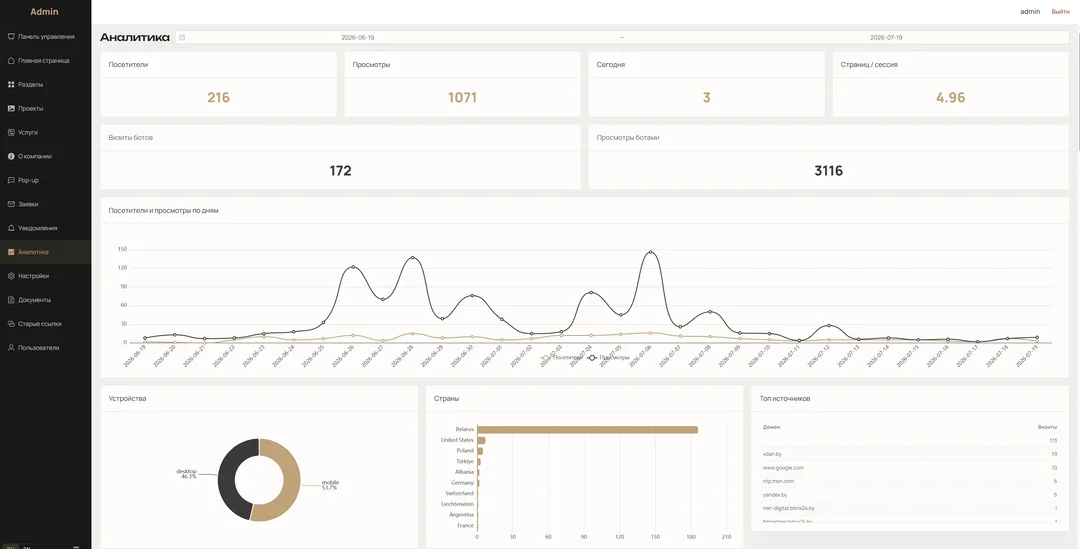The image size is (1080, 549).
Task: Click the Старые ссылки icon
Action: (11, 324)
